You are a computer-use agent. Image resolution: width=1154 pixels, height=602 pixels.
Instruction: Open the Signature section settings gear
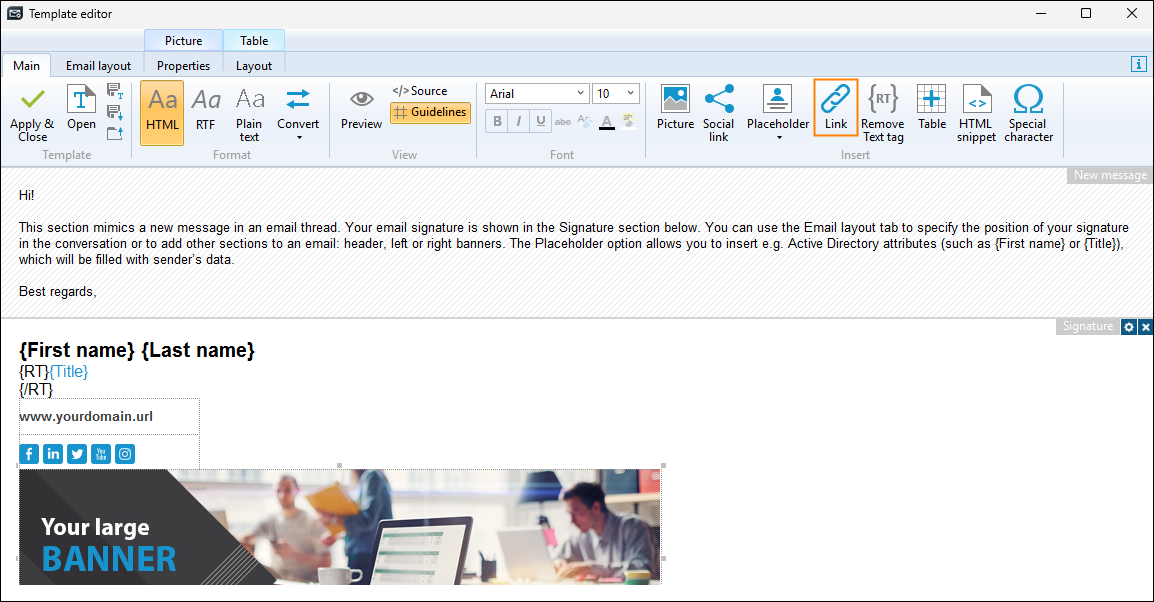pos(1129,327)
